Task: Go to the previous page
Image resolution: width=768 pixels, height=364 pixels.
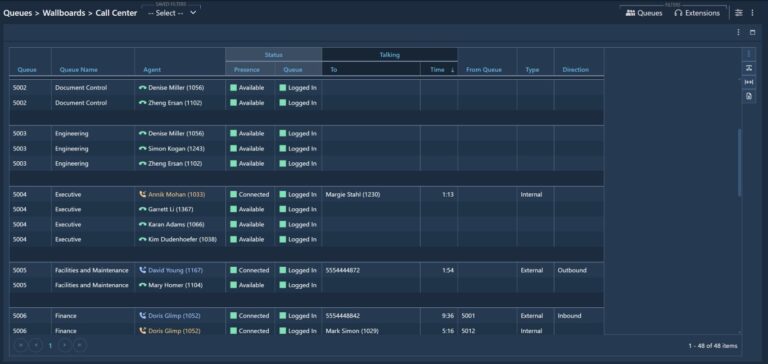Action: coord(35,345)
